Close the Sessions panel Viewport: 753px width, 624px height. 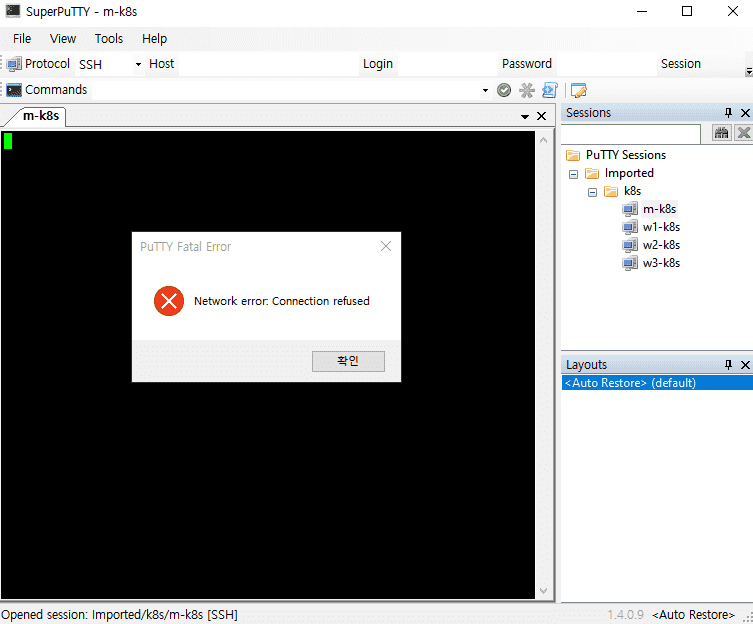tap(745, 113)
